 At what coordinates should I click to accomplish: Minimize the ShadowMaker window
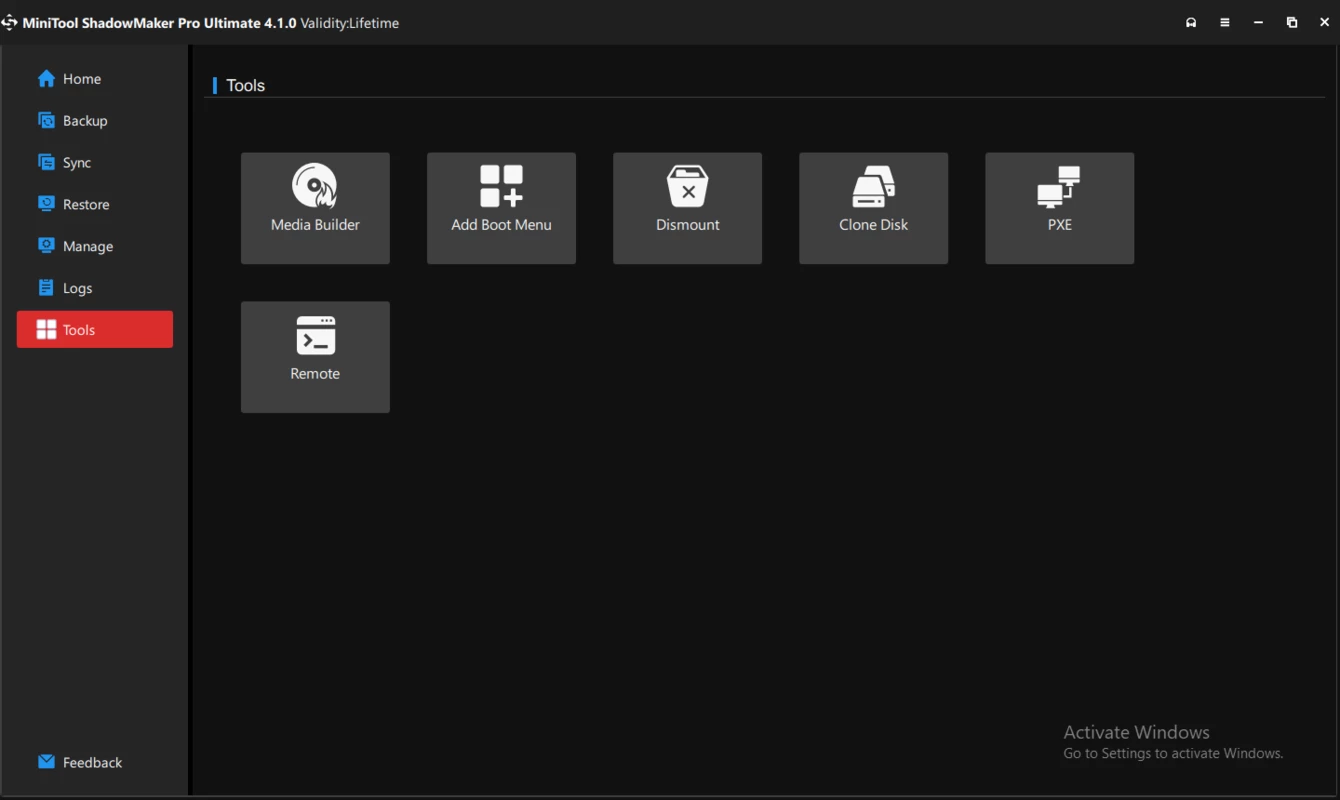tap(1259, 23)
